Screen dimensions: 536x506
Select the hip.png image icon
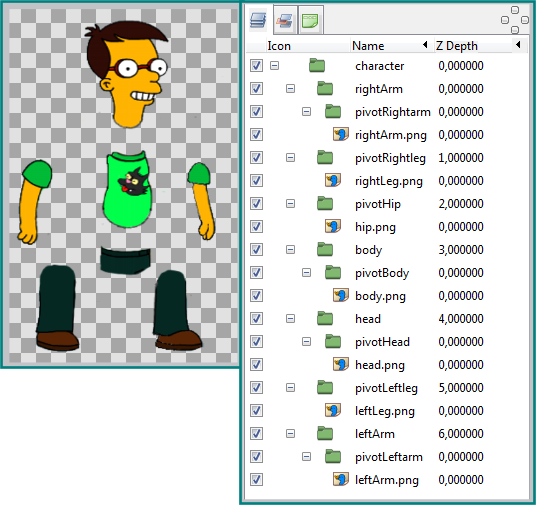point(333,226)
